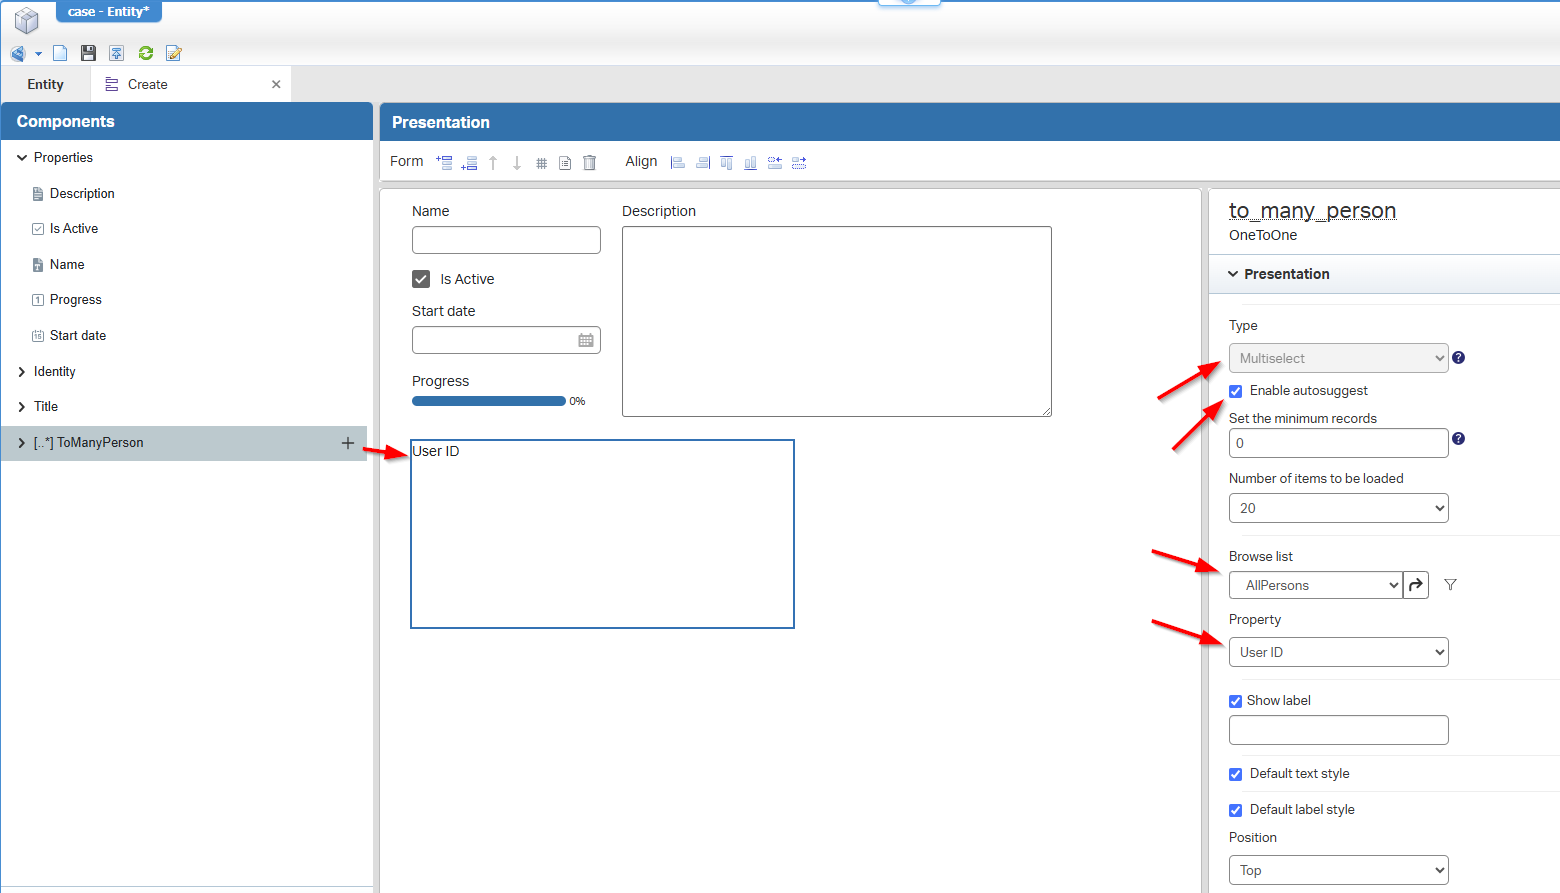Click the trash icon in Form toolbar
The height and width of the screenshot is (893, 1560).
[x=589, y=162]
